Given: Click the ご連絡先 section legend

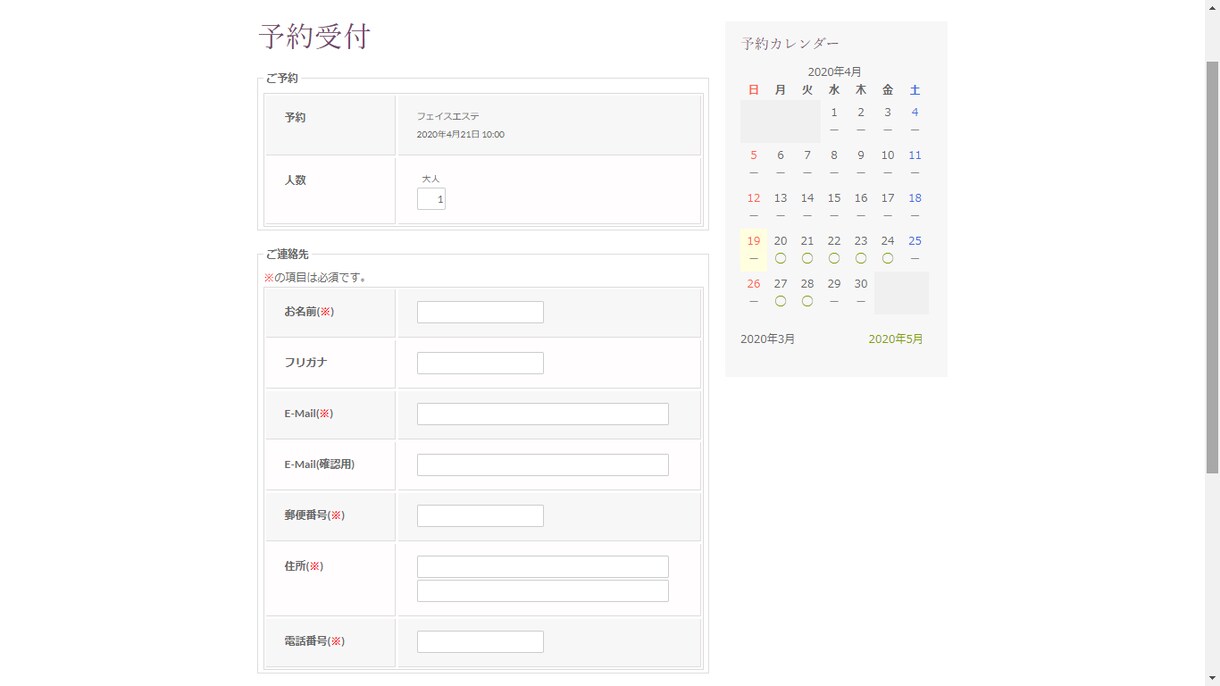Looking at the screenshot, I should coord(287,254).
